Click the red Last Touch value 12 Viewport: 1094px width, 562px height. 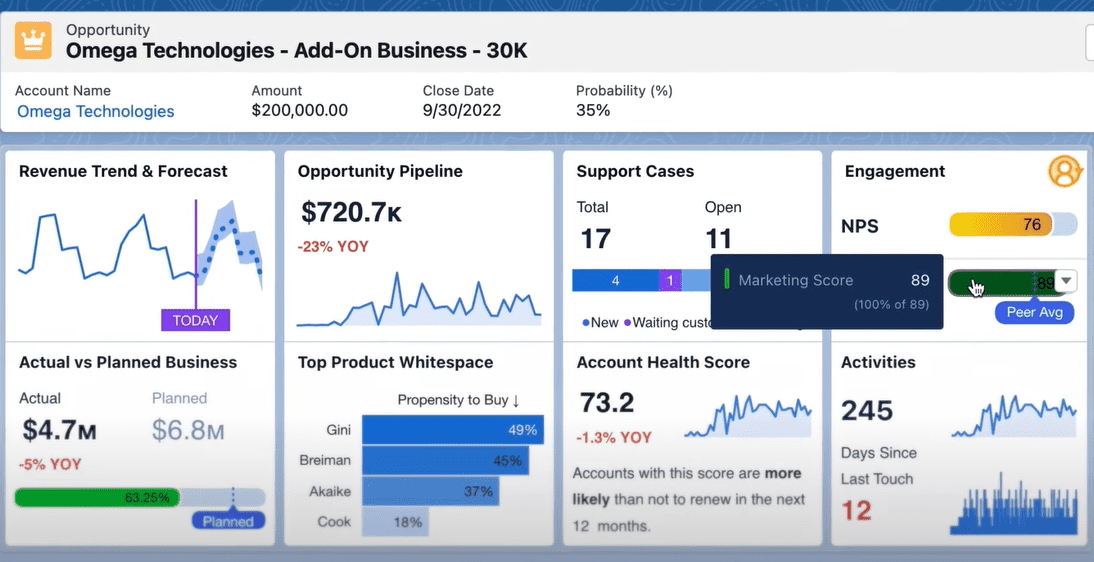pos(857,510)
